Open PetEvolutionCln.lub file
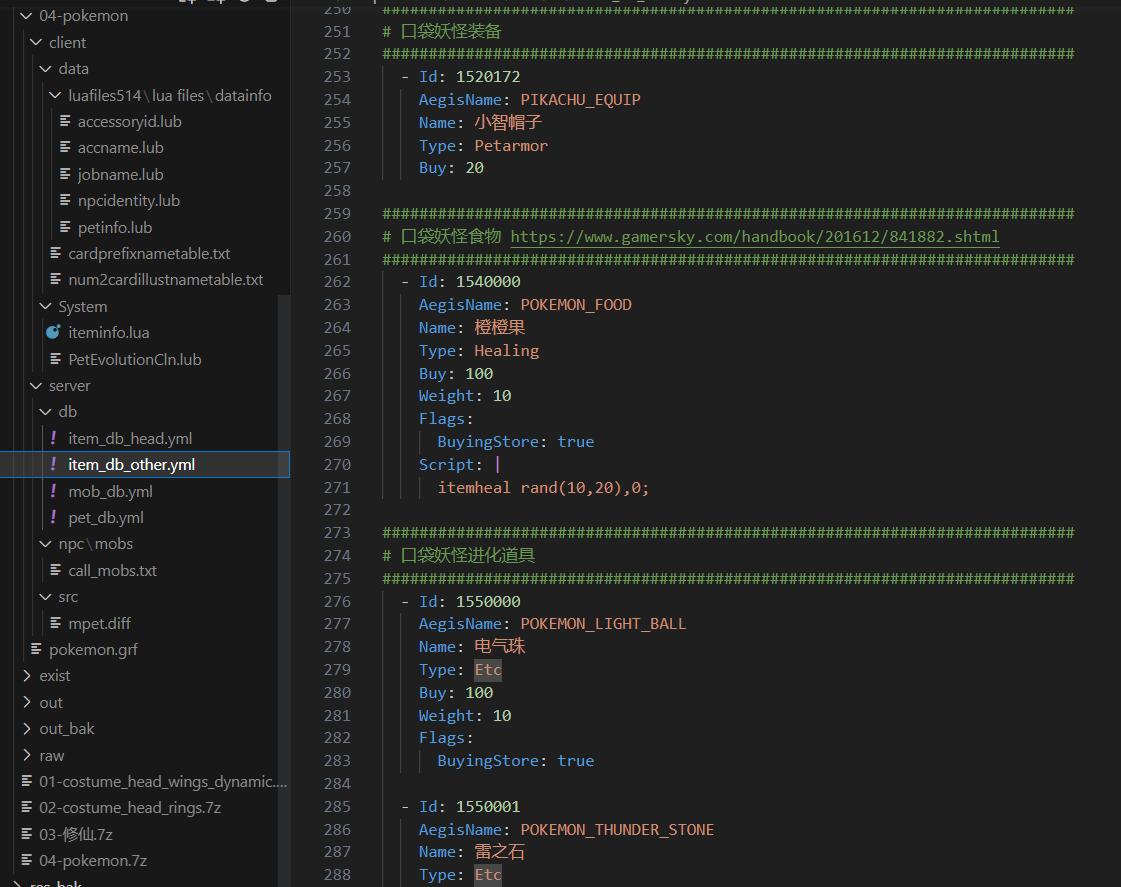Viewport: 1121px width, 887px height. (x=134, y=360)
